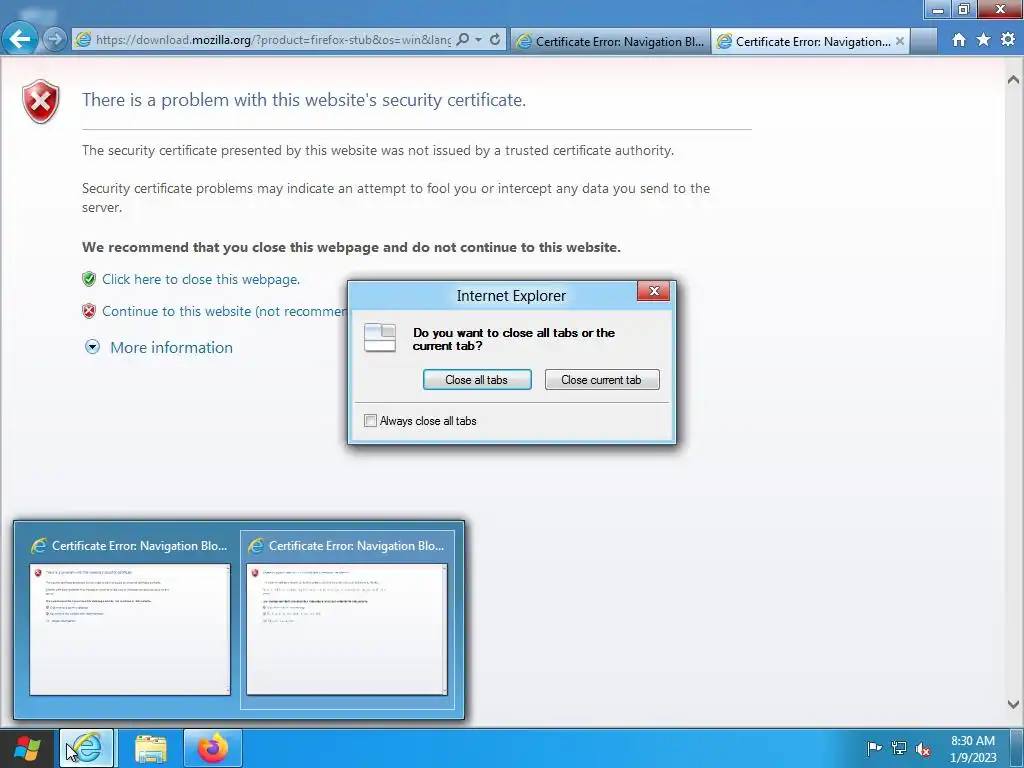1024x768 pixels.
Task: Select the second taskbar preview thumbnail
Action: point(347,618)
